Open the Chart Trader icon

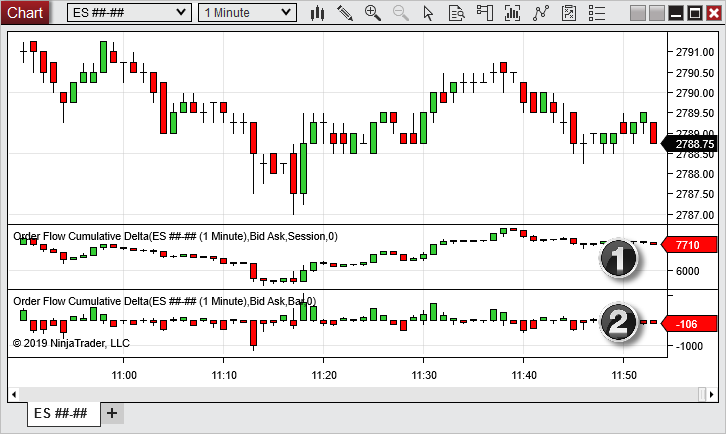[x=485, y=13]
